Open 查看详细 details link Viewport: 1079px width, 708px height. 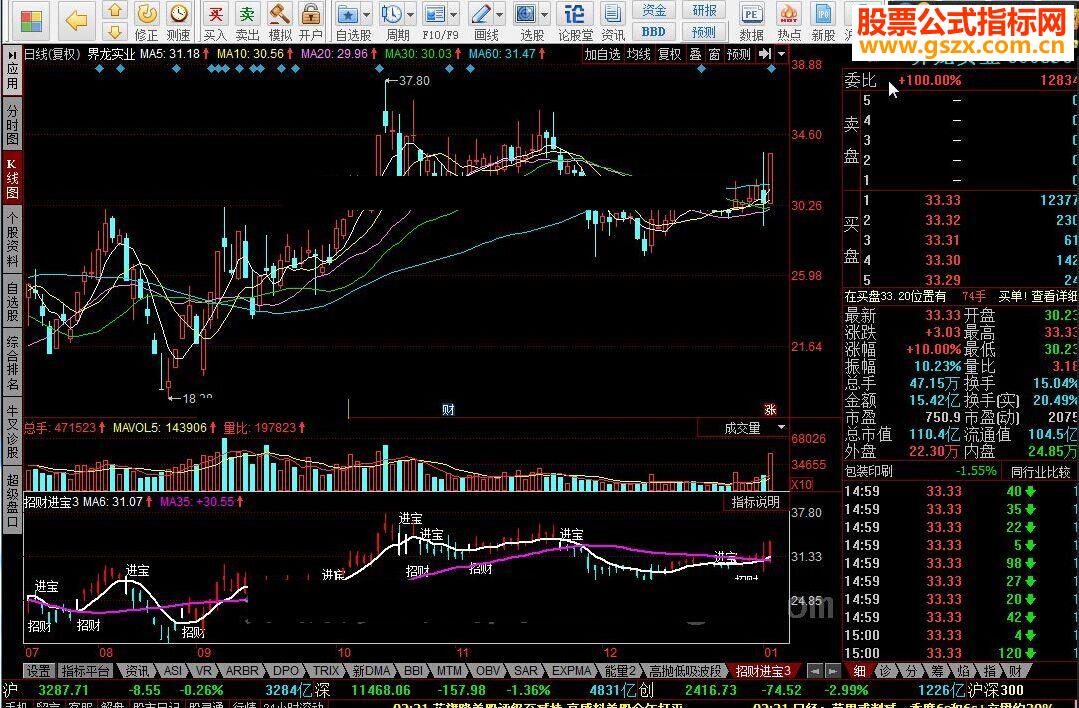click(x=1054, y=297)
